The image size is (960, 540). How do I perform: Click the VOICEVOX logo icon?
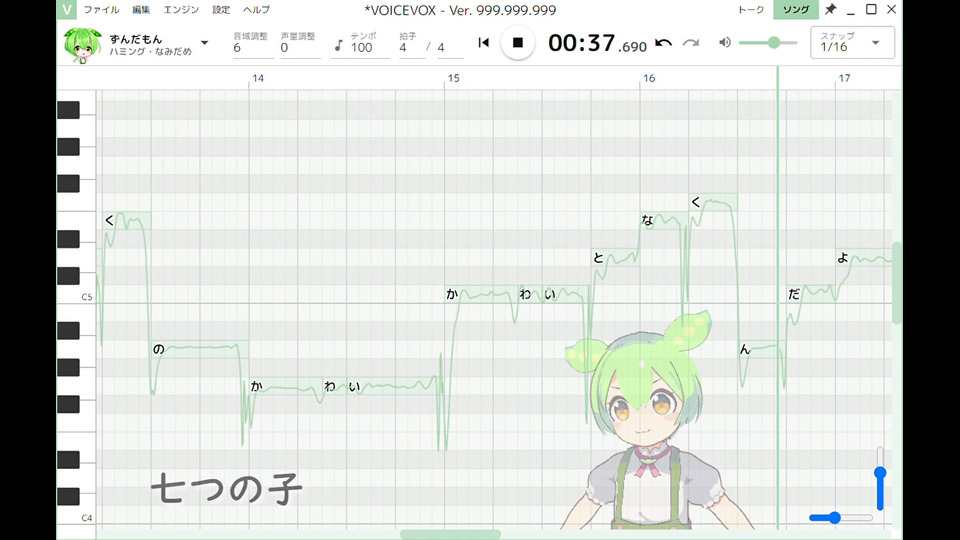coord(67,9)
